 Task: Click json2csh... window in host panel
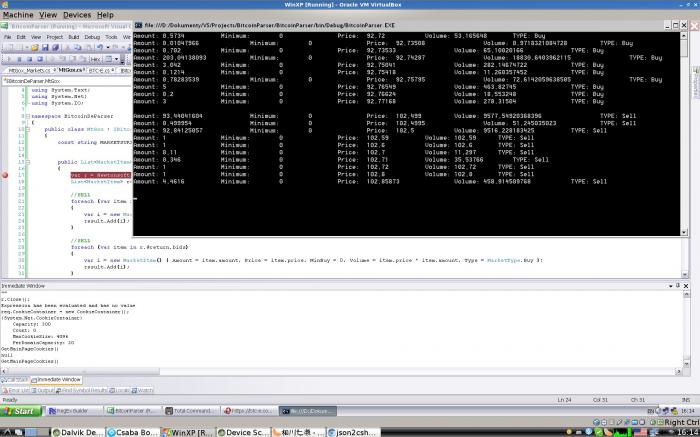click(353, 432)
